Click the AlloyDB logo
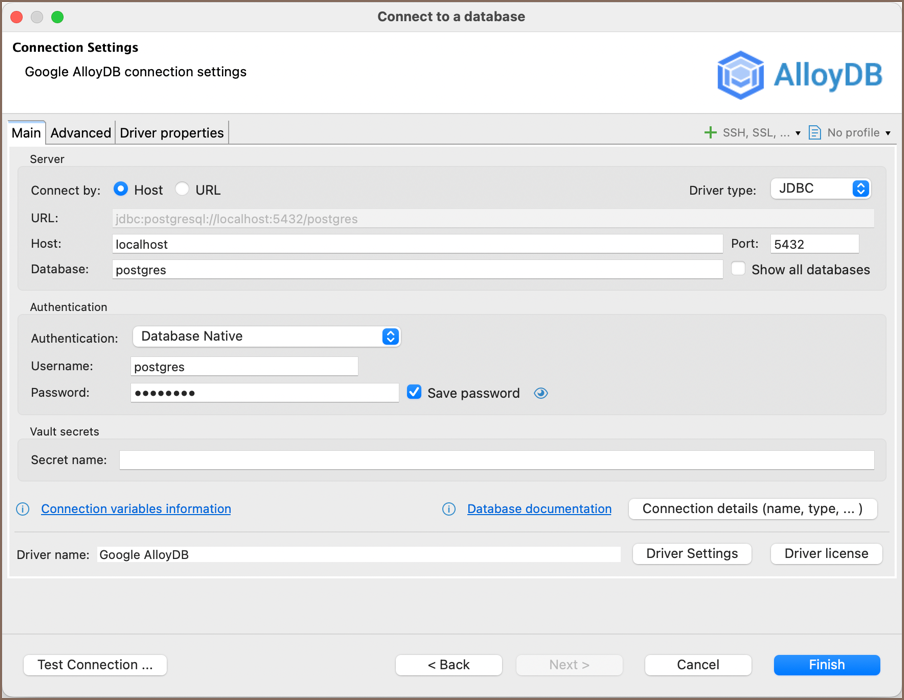Viewport: 904px width, 700px height. tap(799, 75)
